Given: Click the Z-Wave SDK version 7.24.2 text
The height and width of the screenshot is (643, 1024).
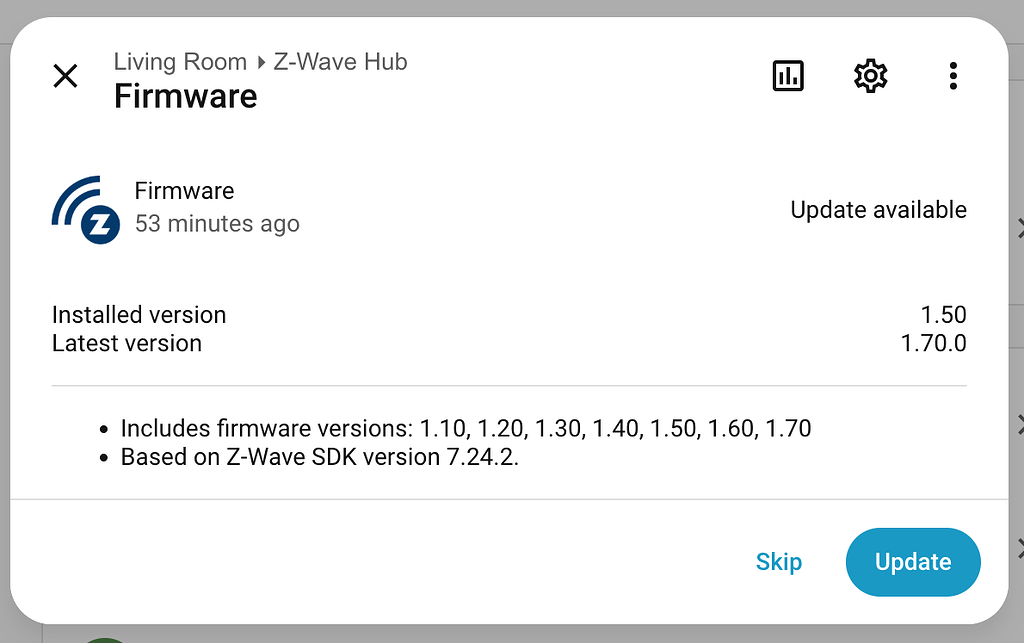Looking at the screenshot, I should click(x=318, y=457).
